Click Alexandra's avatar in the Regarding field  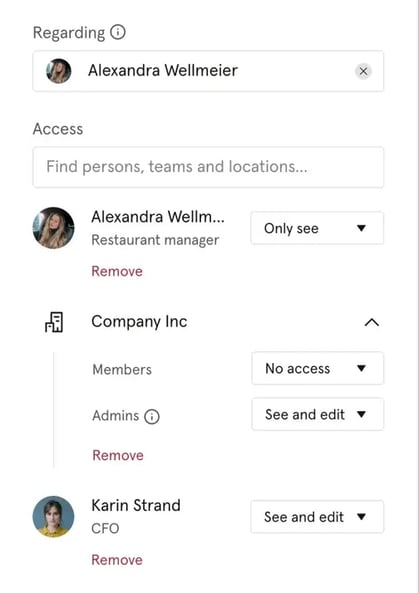(59, 71)
